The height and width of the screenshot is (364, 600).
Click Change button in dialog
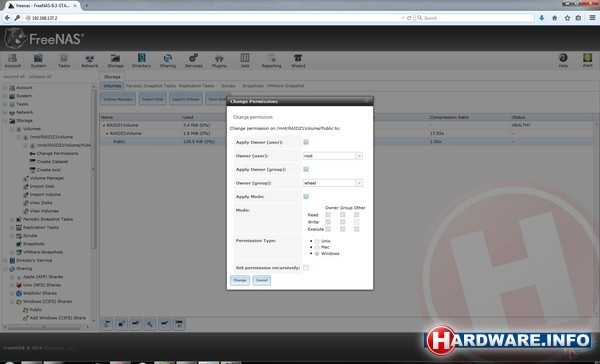[240, 280]
